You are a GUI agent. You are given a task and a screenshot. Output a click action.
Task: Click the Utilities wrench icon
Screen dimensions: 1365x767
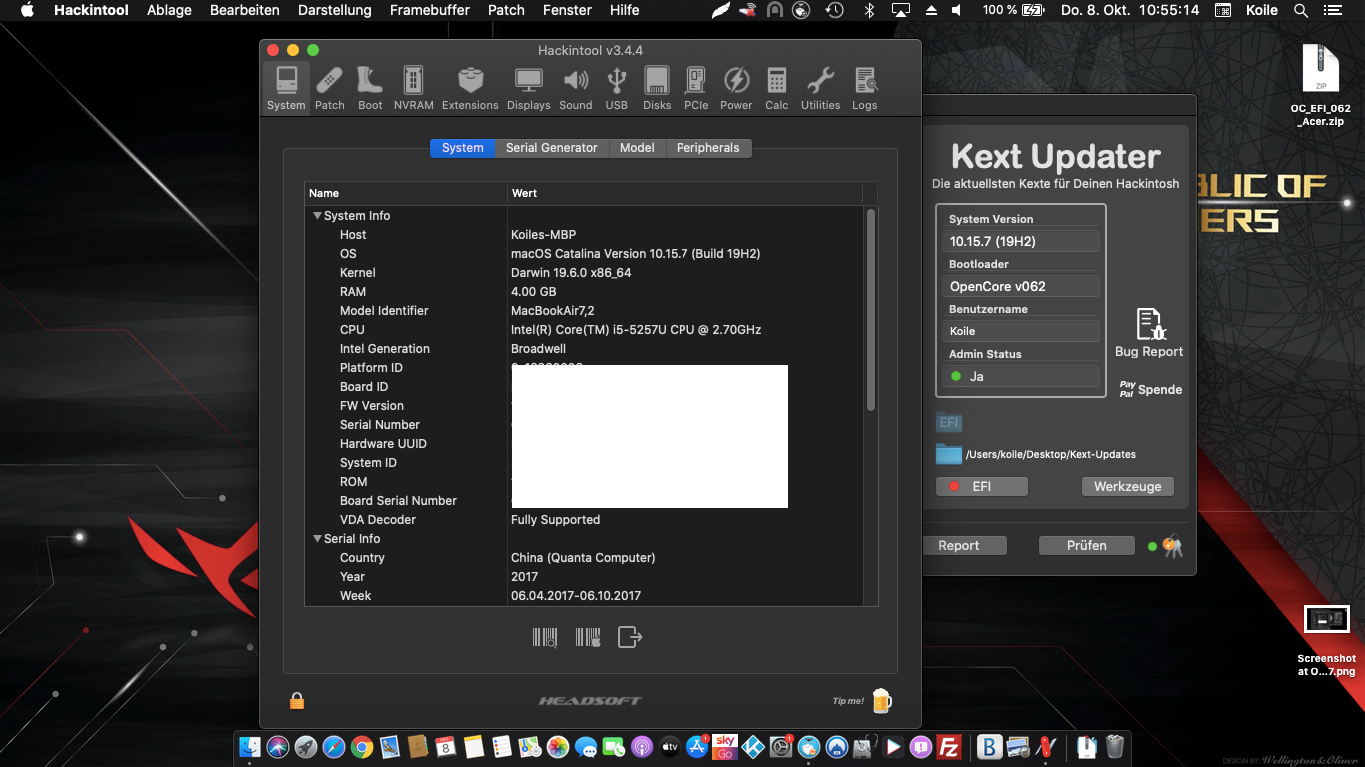pyautogui.click(x=820, y=88)
